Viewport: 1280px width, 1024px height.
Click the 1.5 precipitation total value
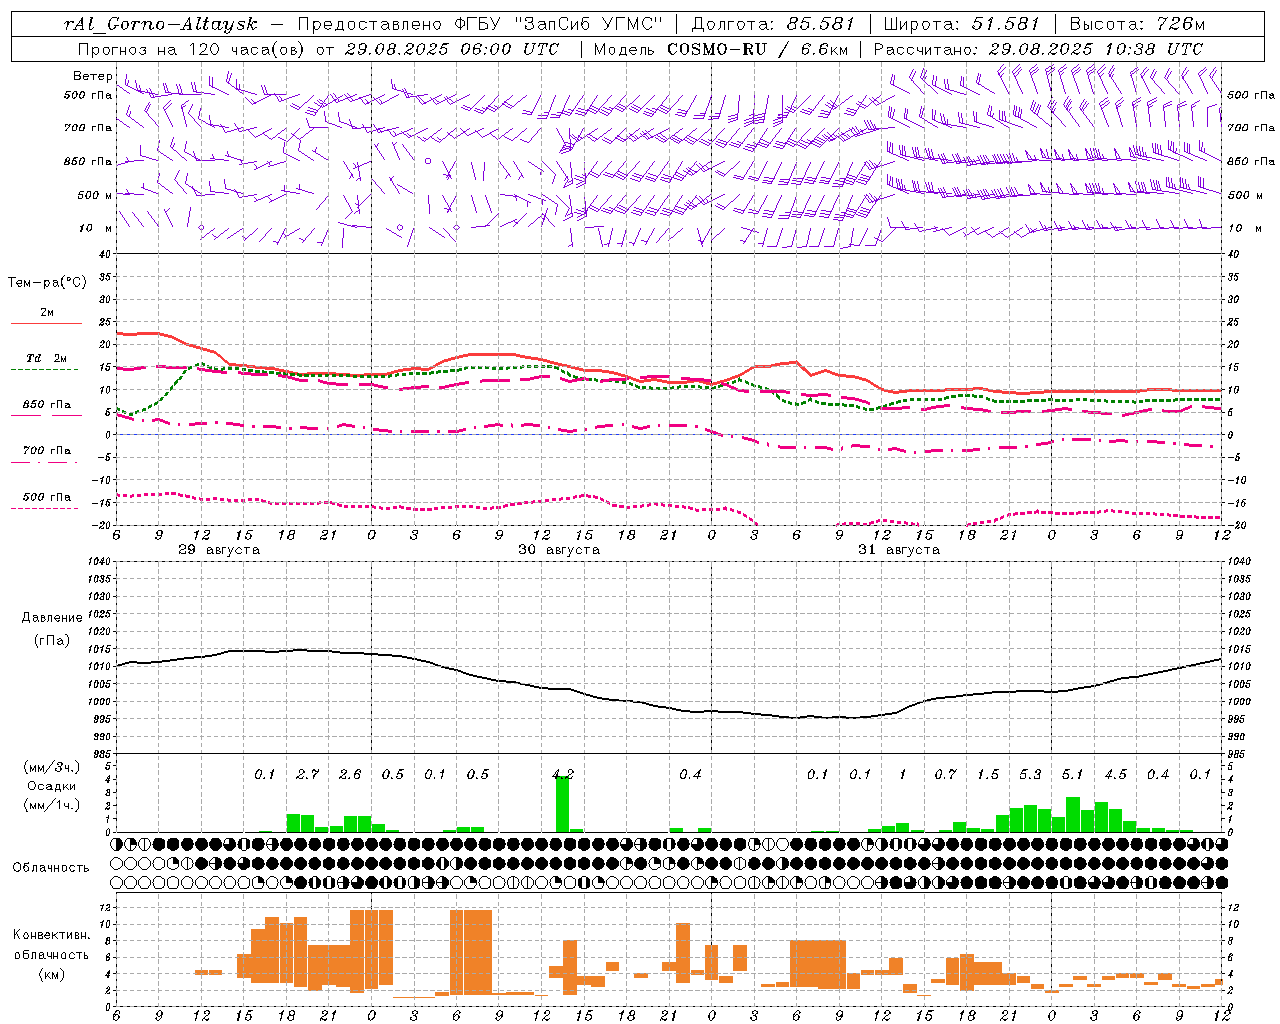988,774
